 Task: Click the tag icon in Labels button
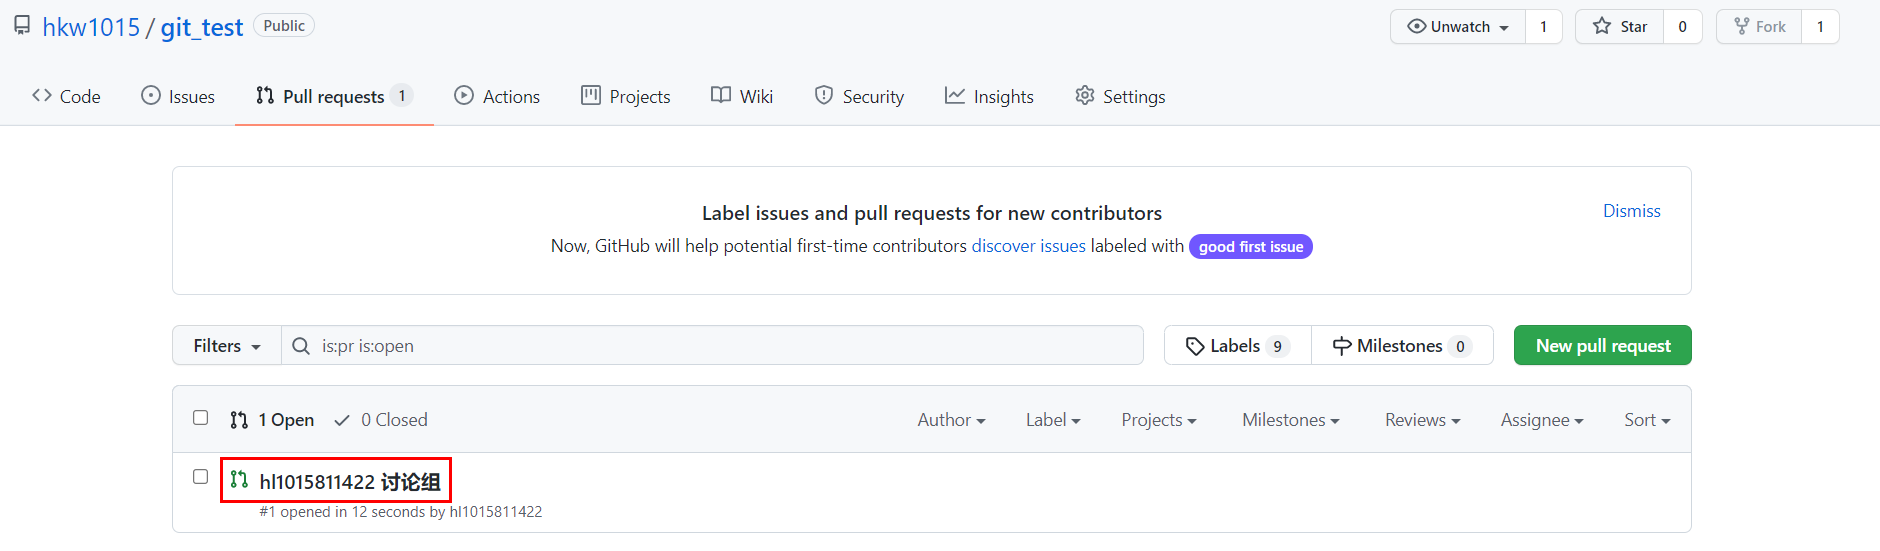[x=1195, y=346]
